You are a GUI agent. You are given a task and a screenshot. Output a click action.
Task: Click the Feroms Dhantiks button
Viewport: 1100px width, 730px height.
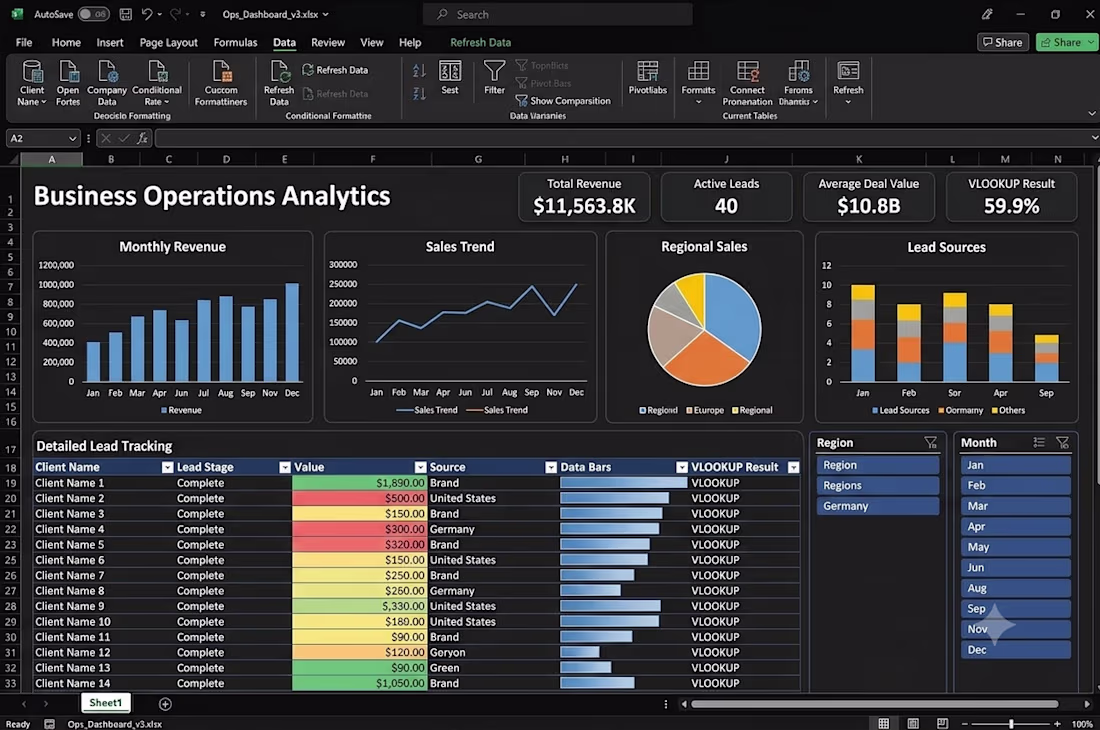pyautogui.click(x=798, y=83)
